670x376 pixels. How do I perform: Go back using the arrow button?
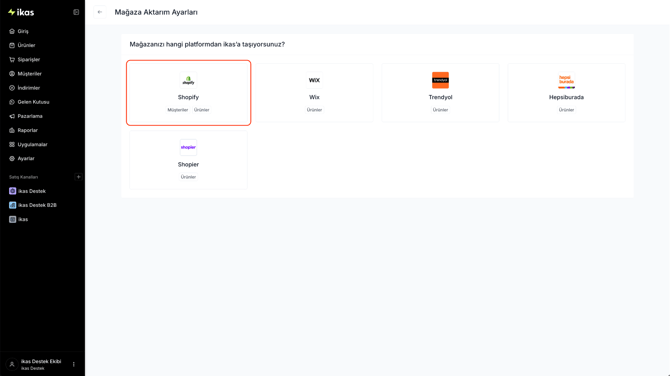(100, 12)
